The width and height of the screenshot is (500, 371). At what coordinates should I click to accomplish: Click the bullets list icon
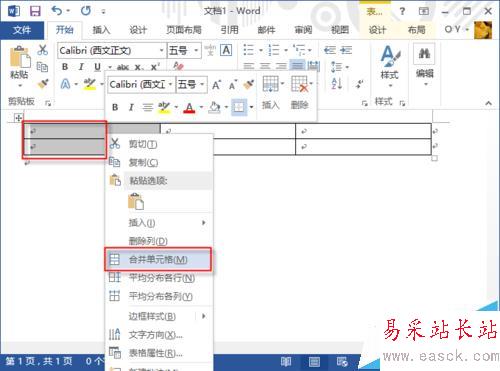click(249, 50)
